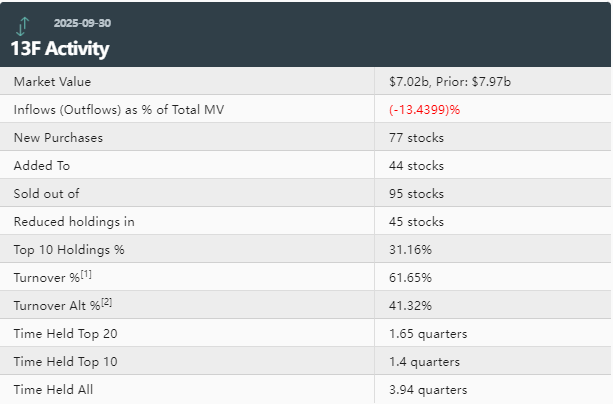
Task: Open footnote 1 next to Turnover %
Action: click(x=87, y=272)
